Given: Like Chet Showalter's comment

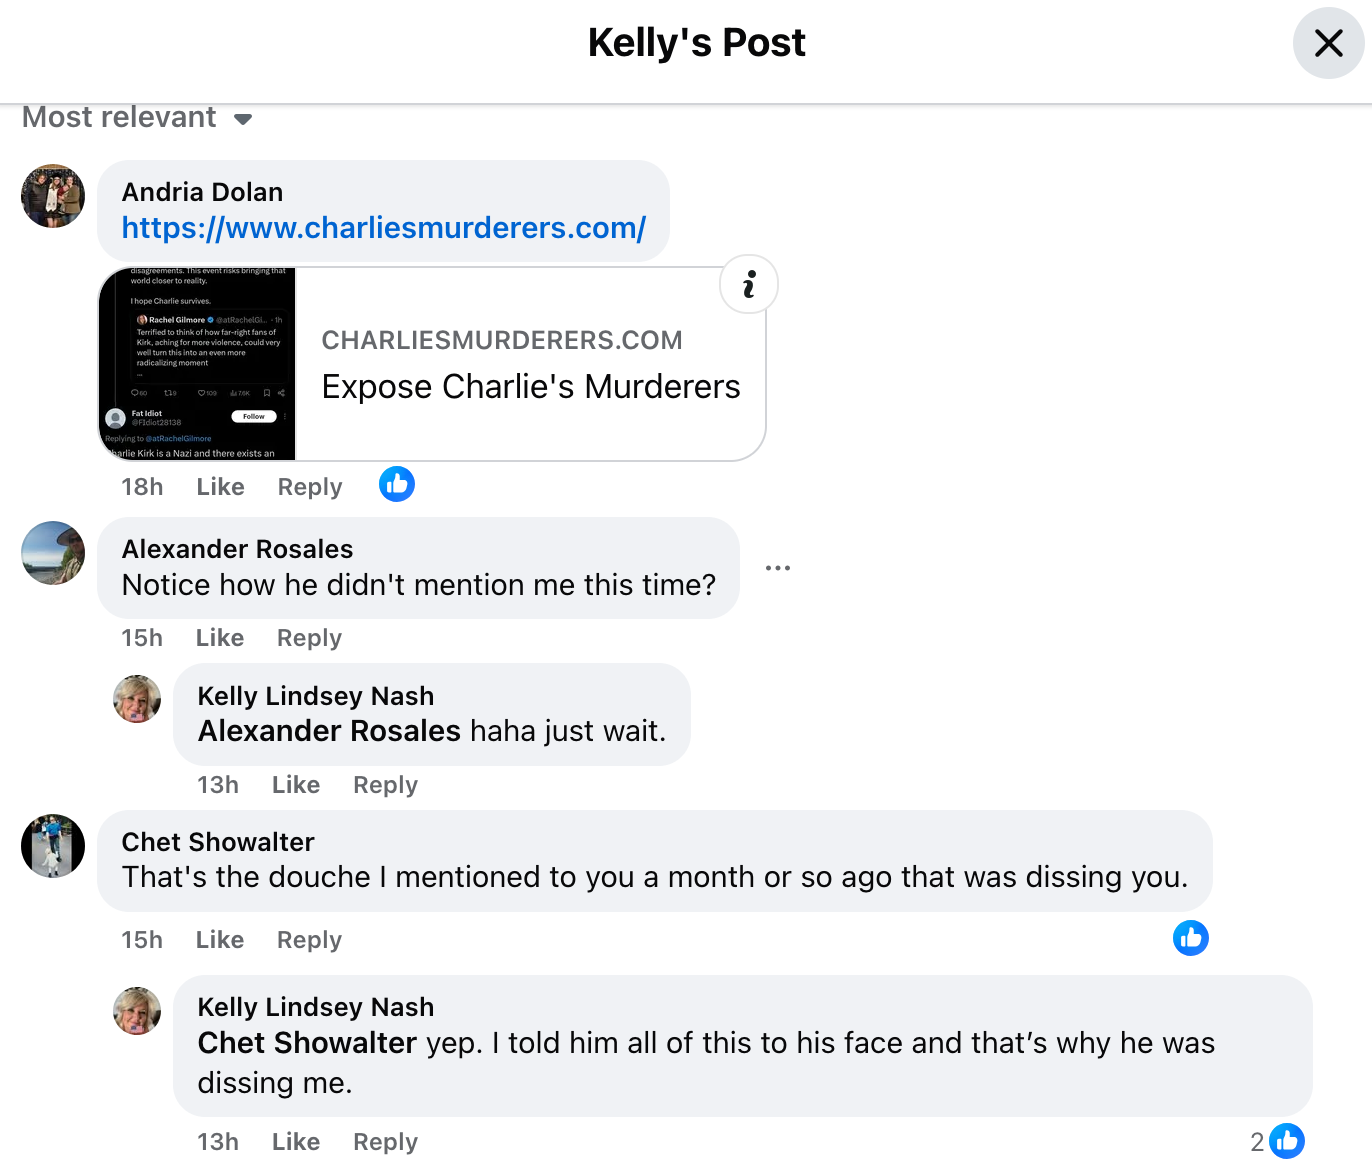Looking at the screenshot, I should (220, 940).
